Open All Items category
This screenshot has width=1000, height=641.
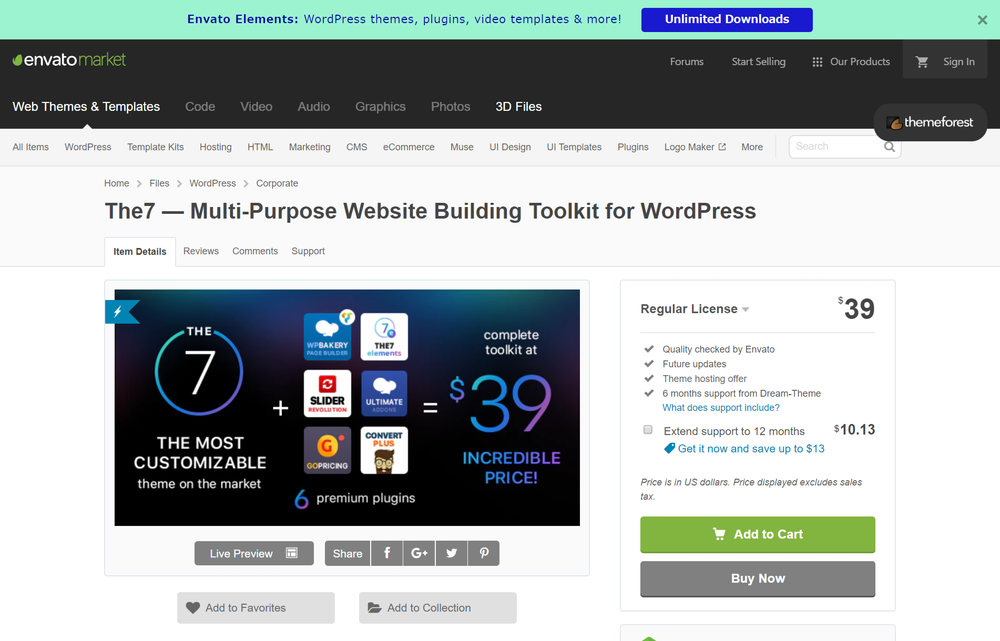[31, 147]
